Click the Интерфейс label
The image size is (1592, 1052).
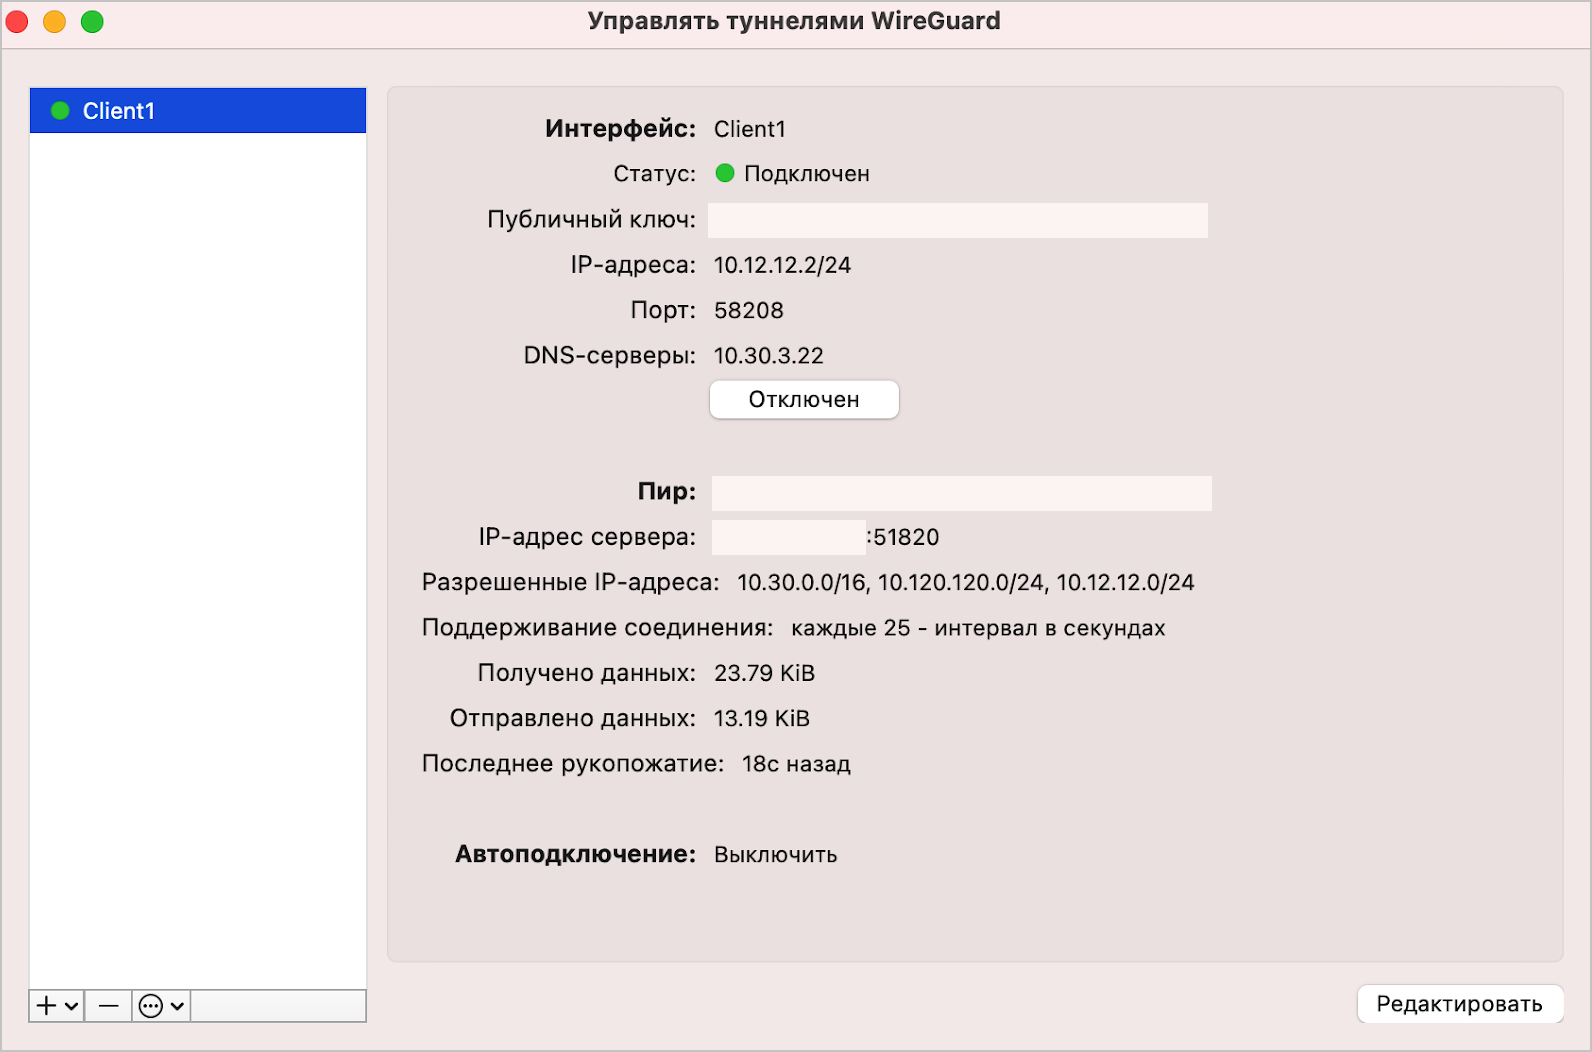pyautogui.click(x=620, y=129)
